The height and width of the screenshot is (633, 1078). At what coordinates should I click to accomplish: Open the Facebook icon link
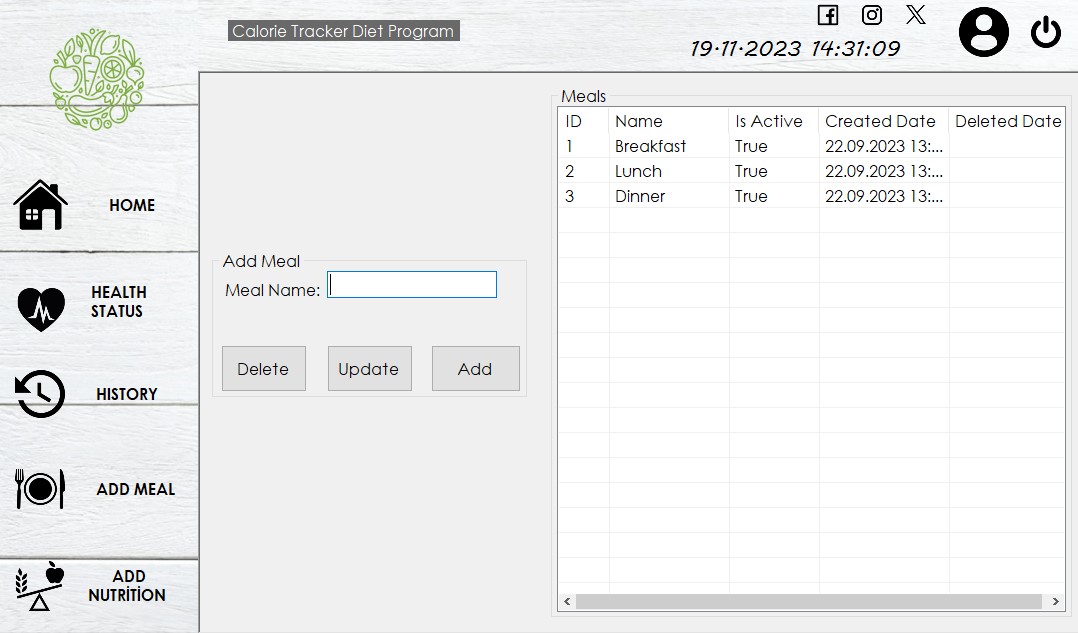pos(828,15)
